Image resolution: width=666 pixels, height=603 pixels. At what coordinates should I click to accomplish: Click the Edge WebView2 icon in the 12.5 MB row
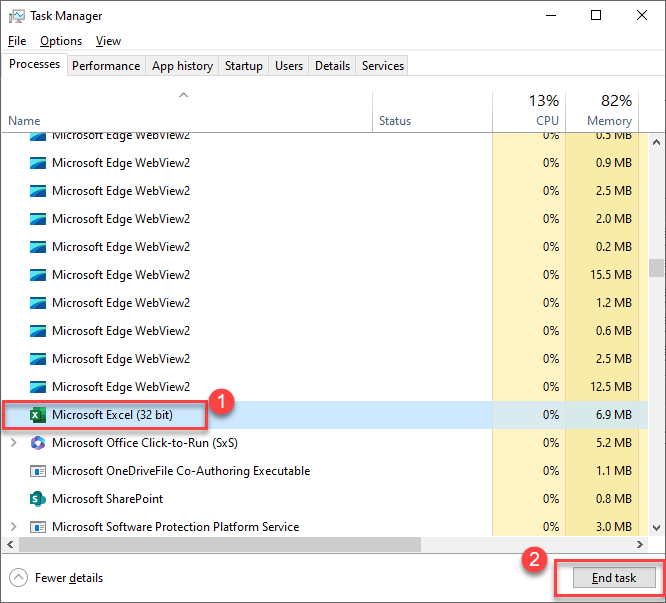[38, 387]
